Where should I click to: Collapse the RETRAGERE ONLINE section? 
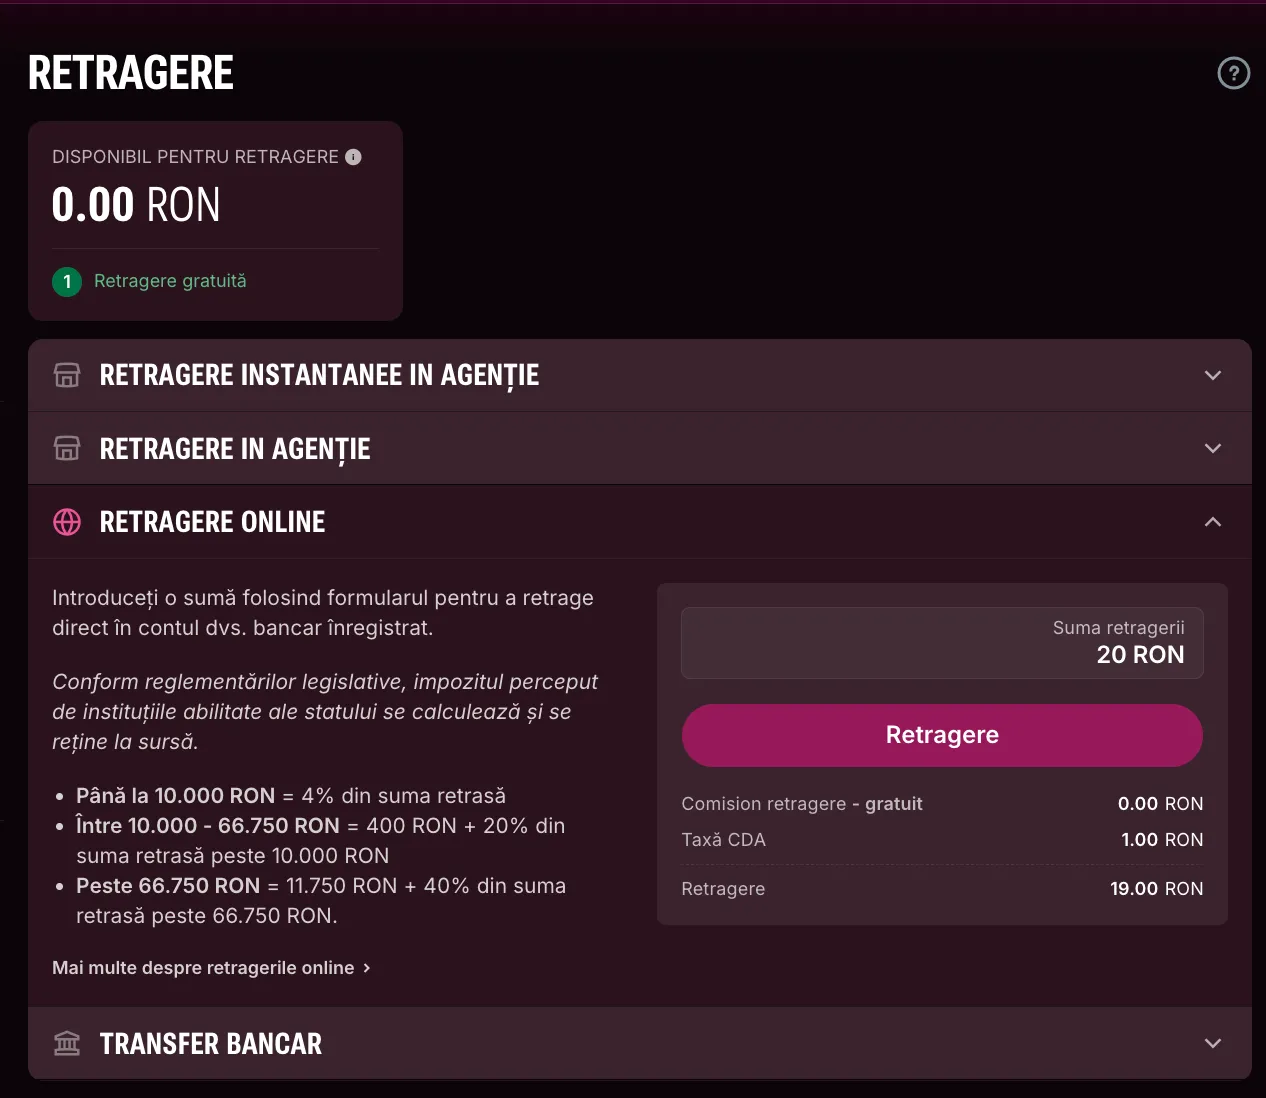click(1212, 521)
